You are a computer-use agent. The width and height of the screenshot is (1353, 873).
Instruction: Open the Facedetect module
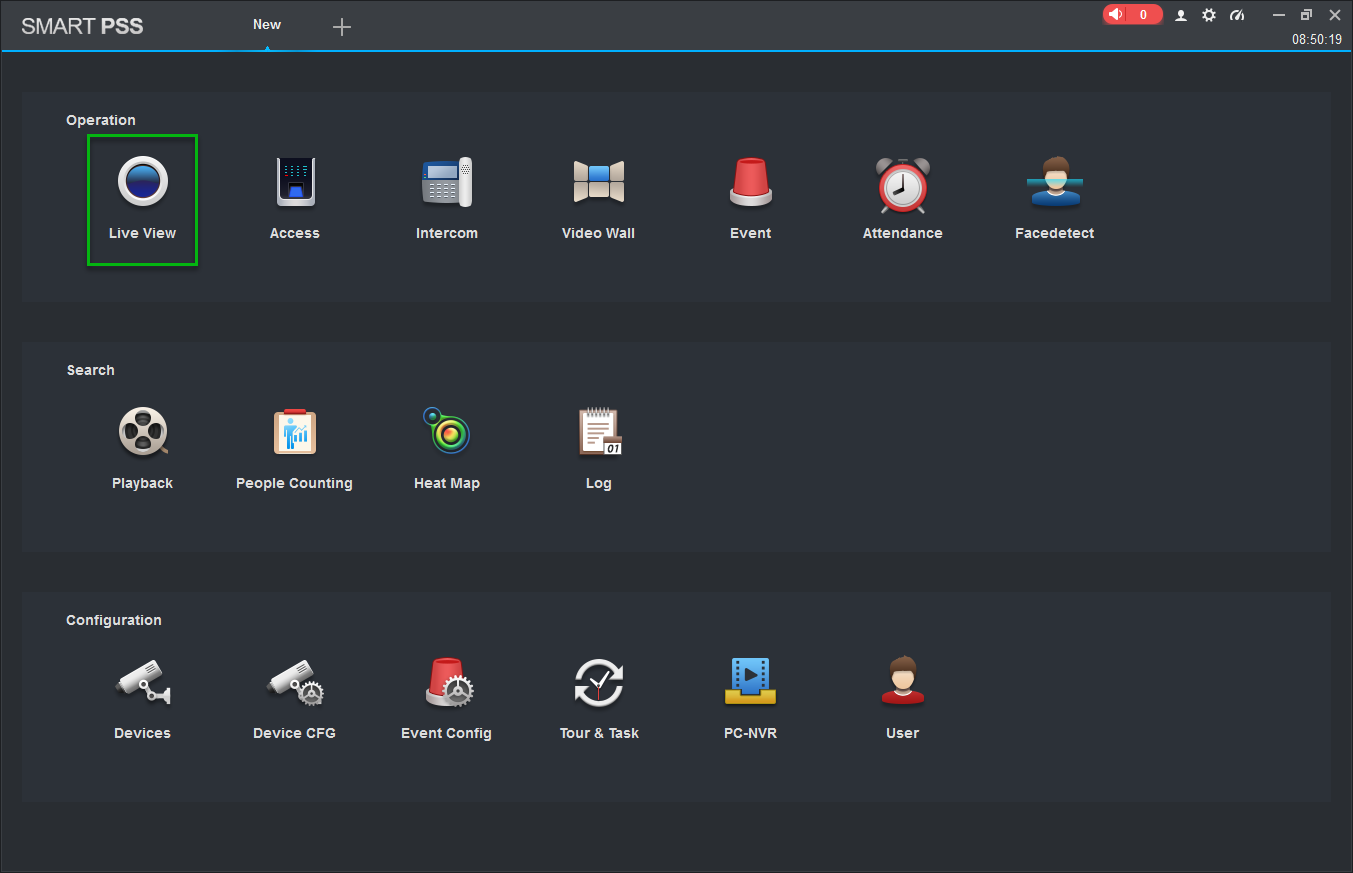pos(1055,200)
